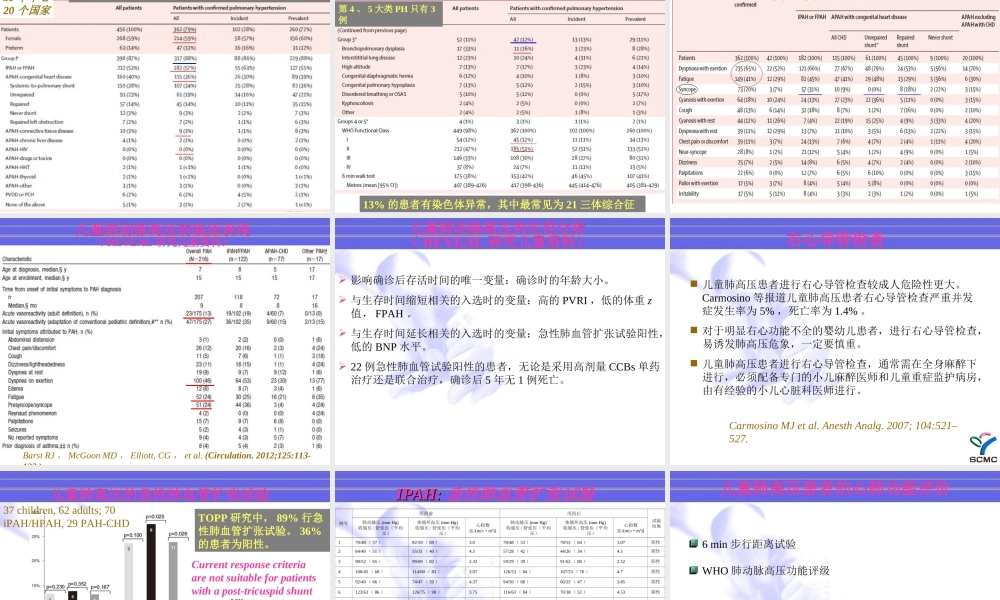Screen dimensions: 1000x600
Task: Click the magenta "Current response criteria" note
Action: [254, 580]
